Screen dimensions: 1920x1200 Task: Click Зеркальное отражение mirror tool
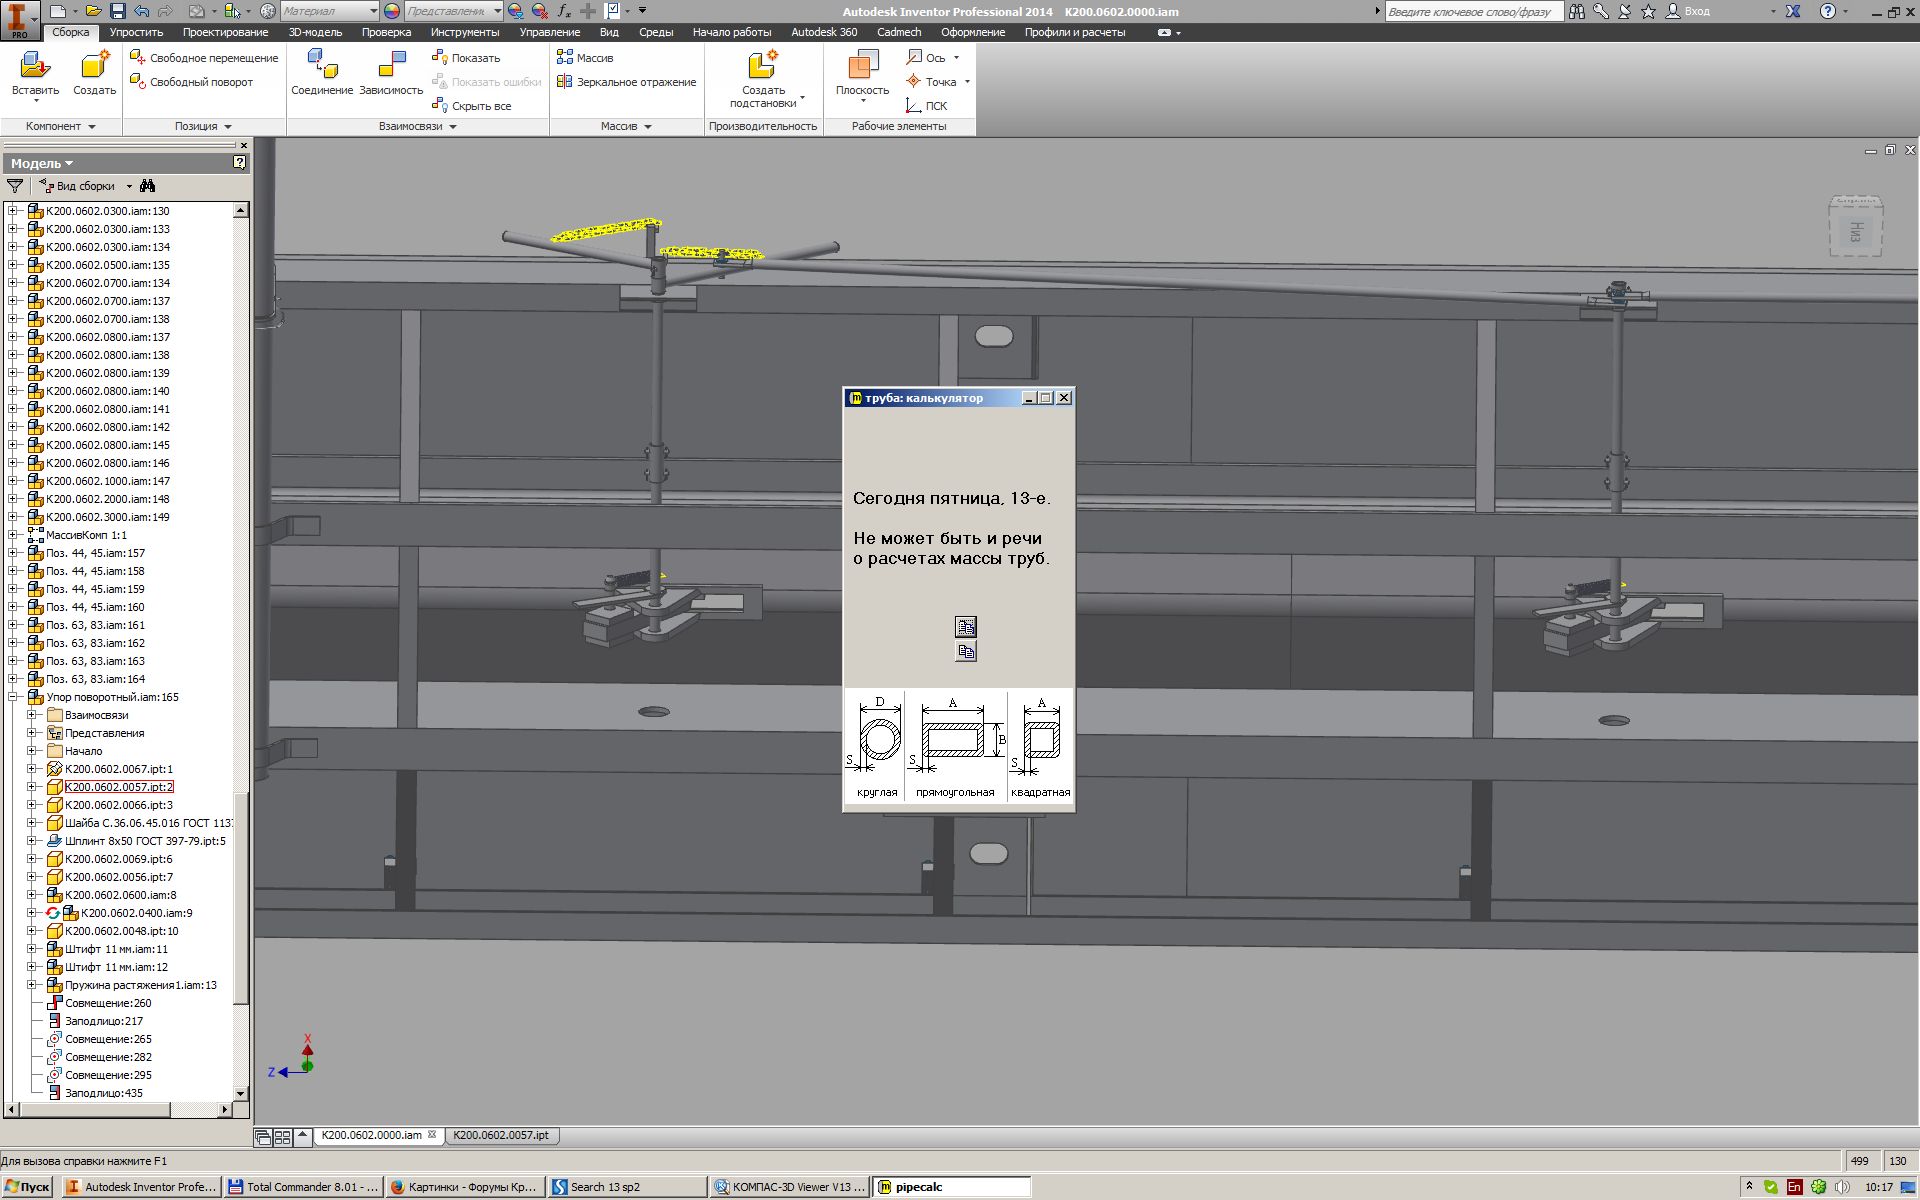(x=635, y=82)
